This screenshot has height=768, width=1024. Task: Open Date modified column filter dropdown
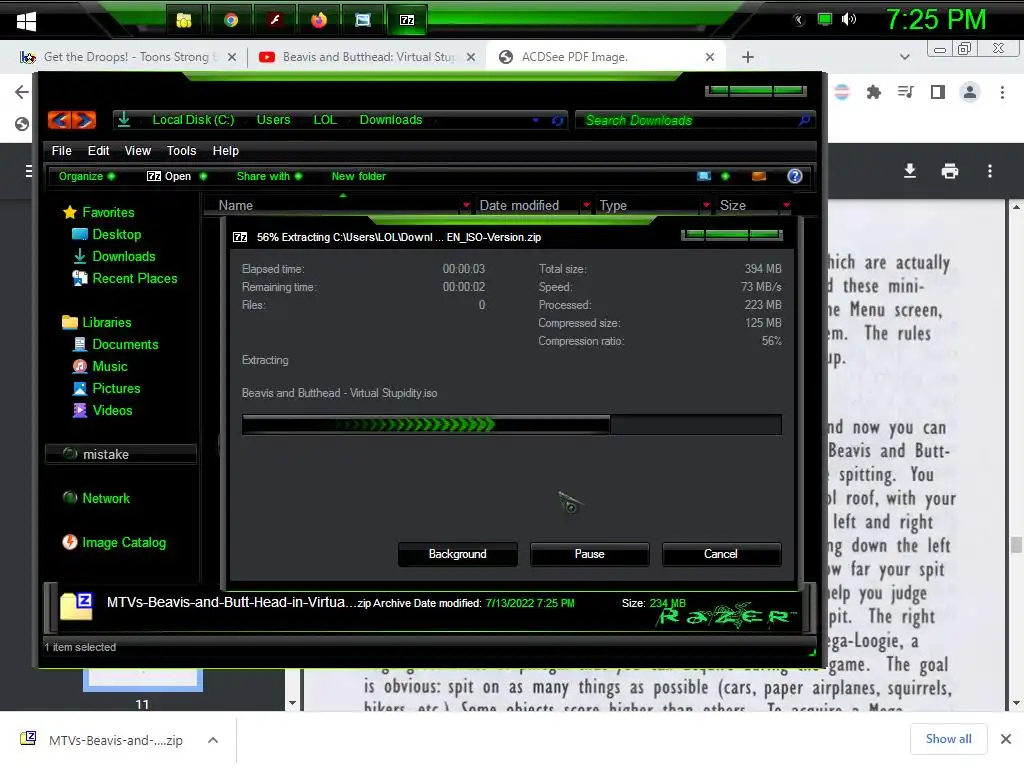(586, 206)
